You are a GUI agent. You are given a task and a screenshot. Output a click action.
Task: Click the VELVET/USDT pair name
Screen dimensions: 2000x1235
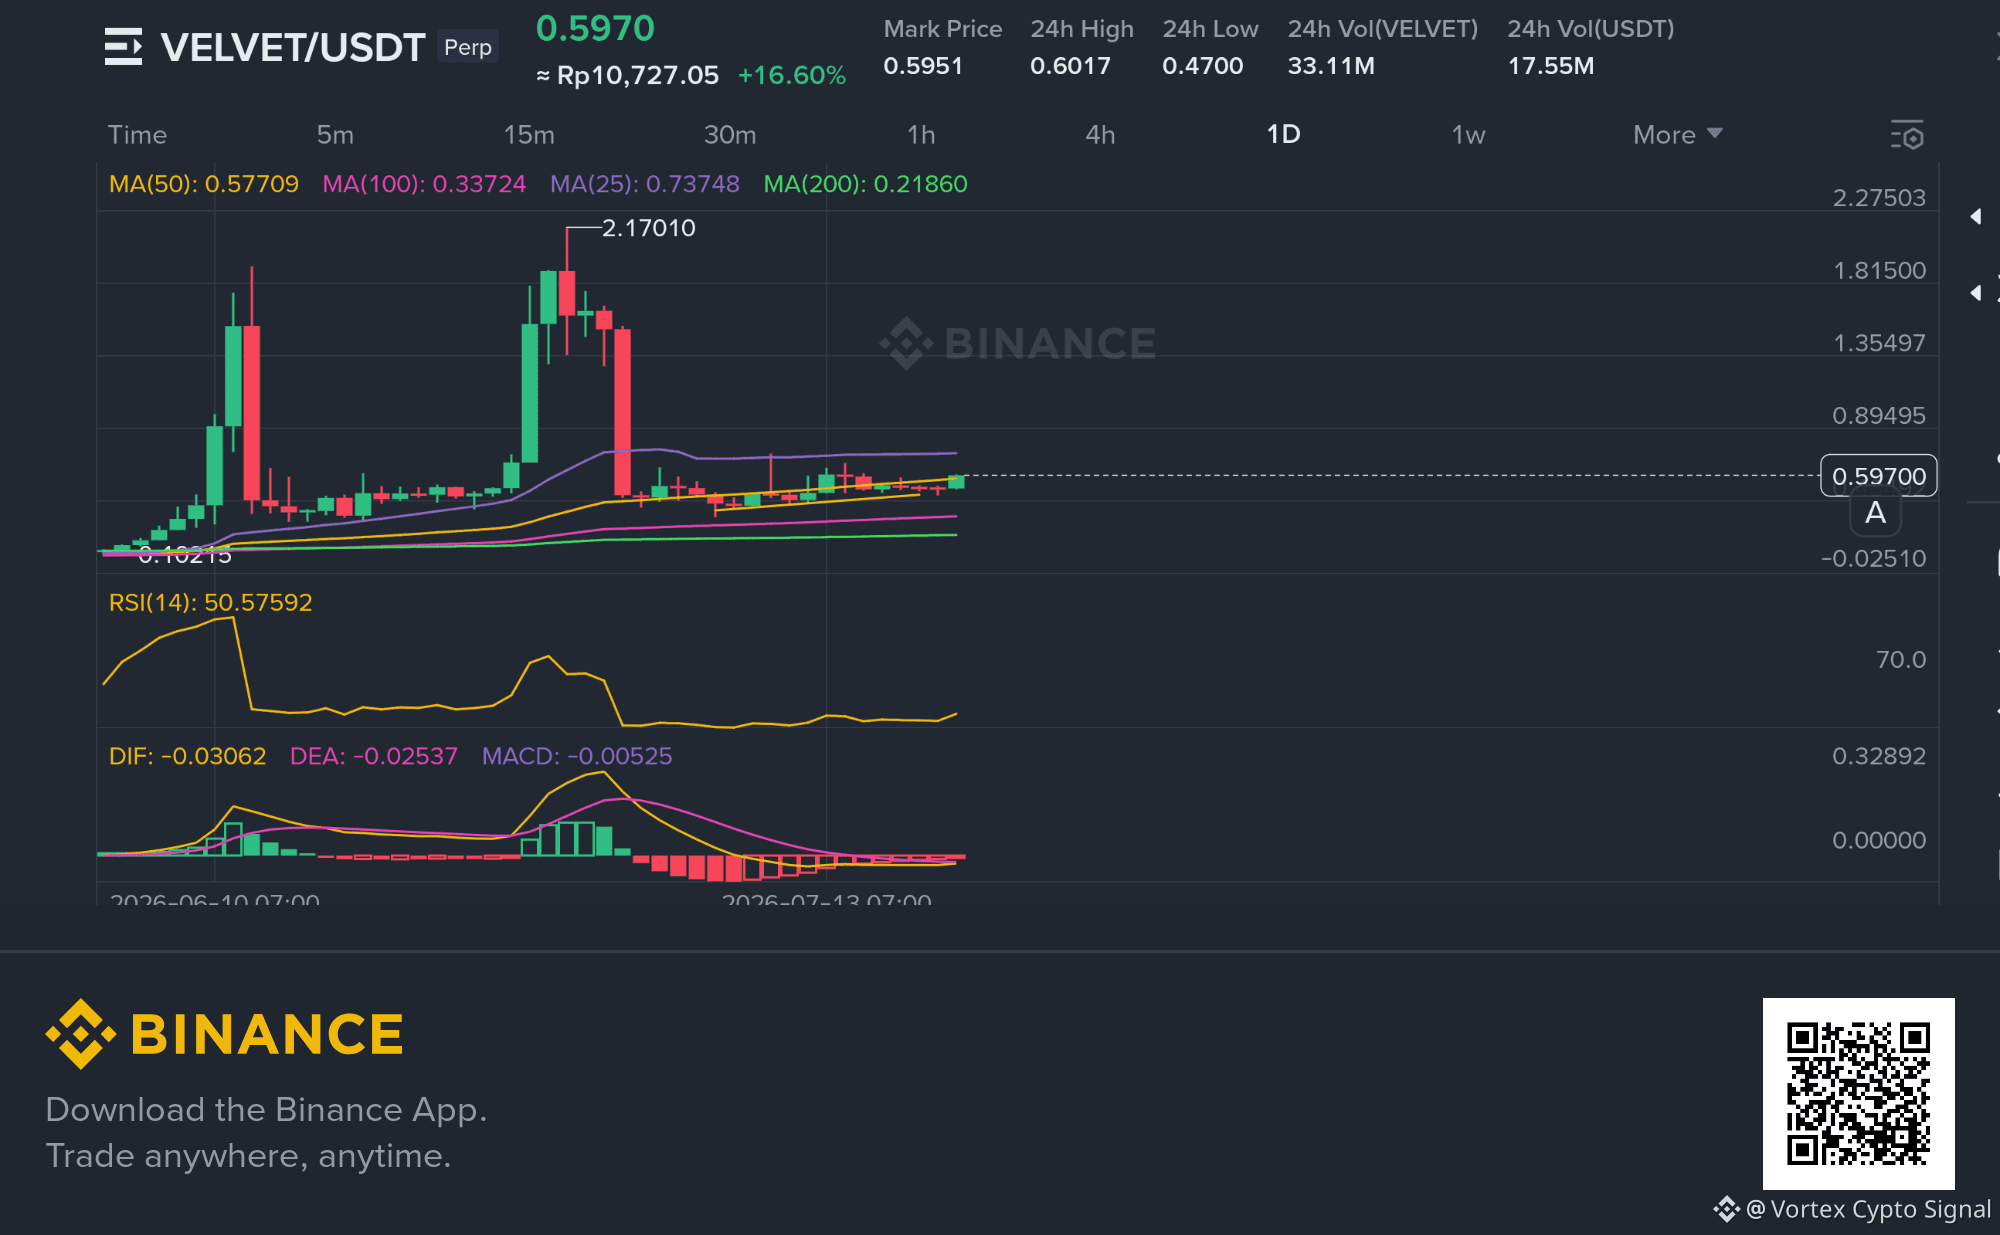pyautogui.click(x=293, y=47)
